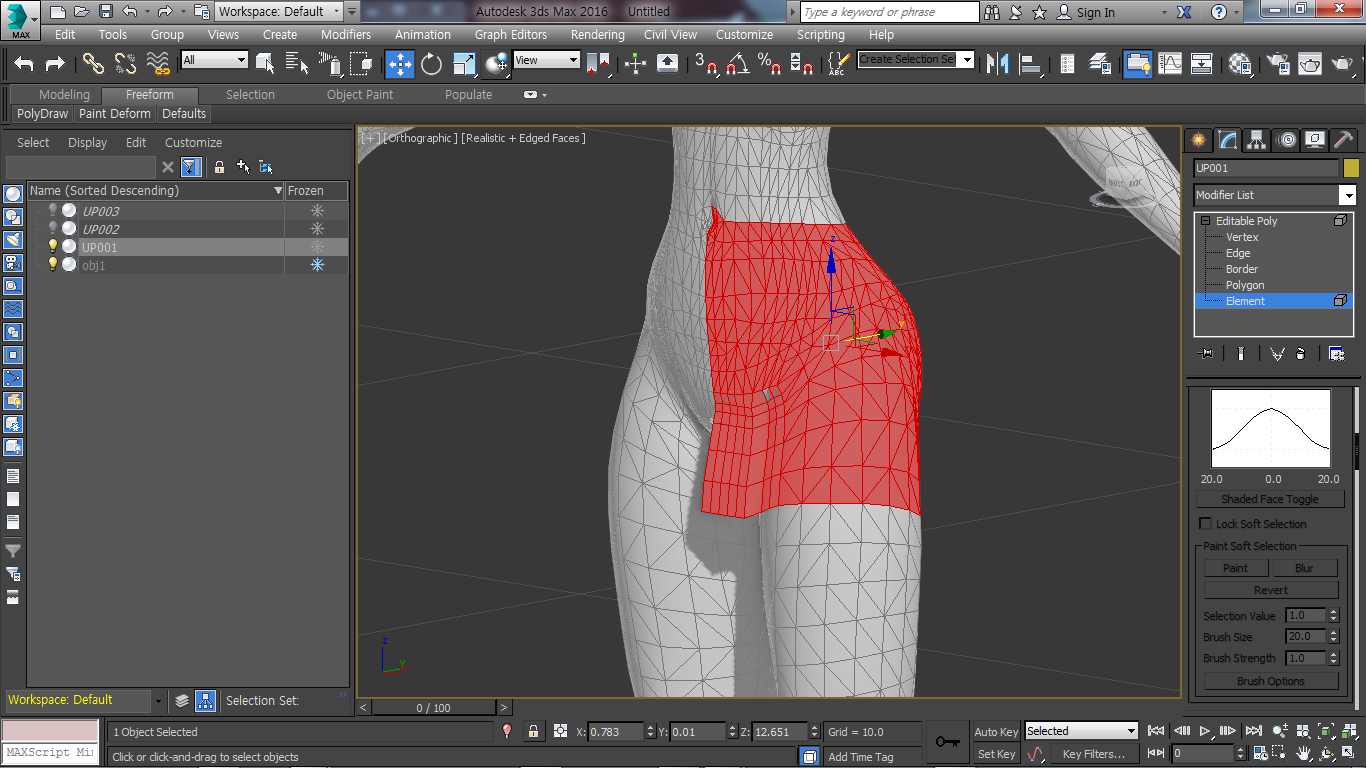The height and width of the screenshot is (768, 1366).
Task: Click the Shaded Face Toggle button
Action: coord(1269,499)
